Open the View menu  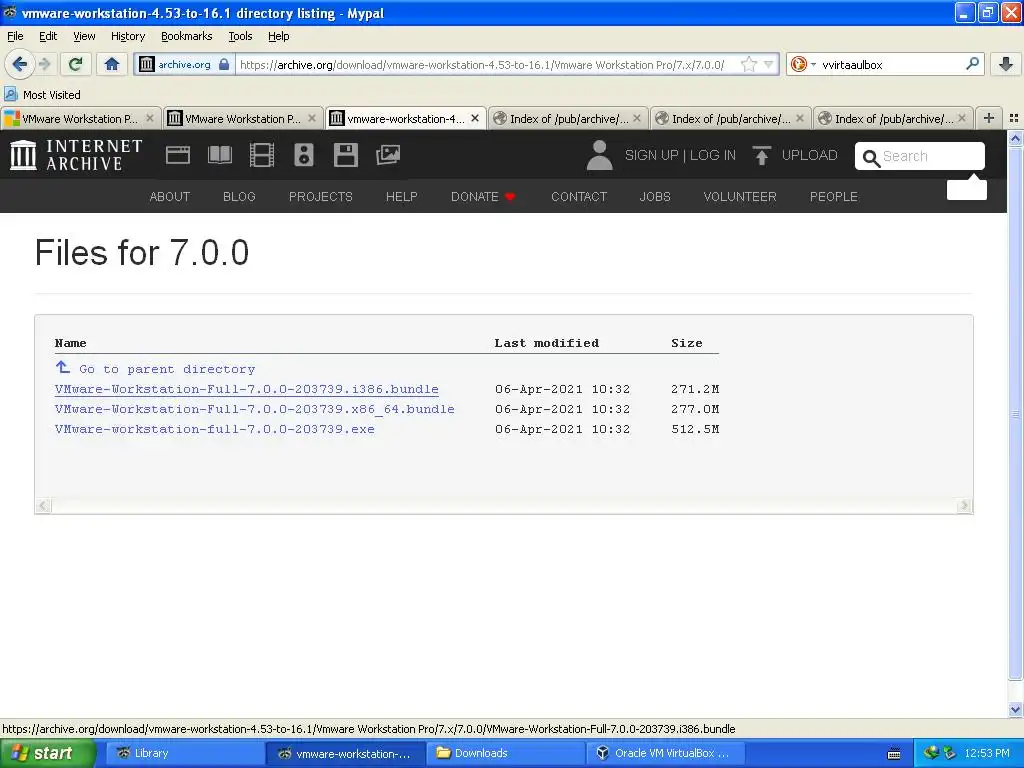tap(84, 36)
